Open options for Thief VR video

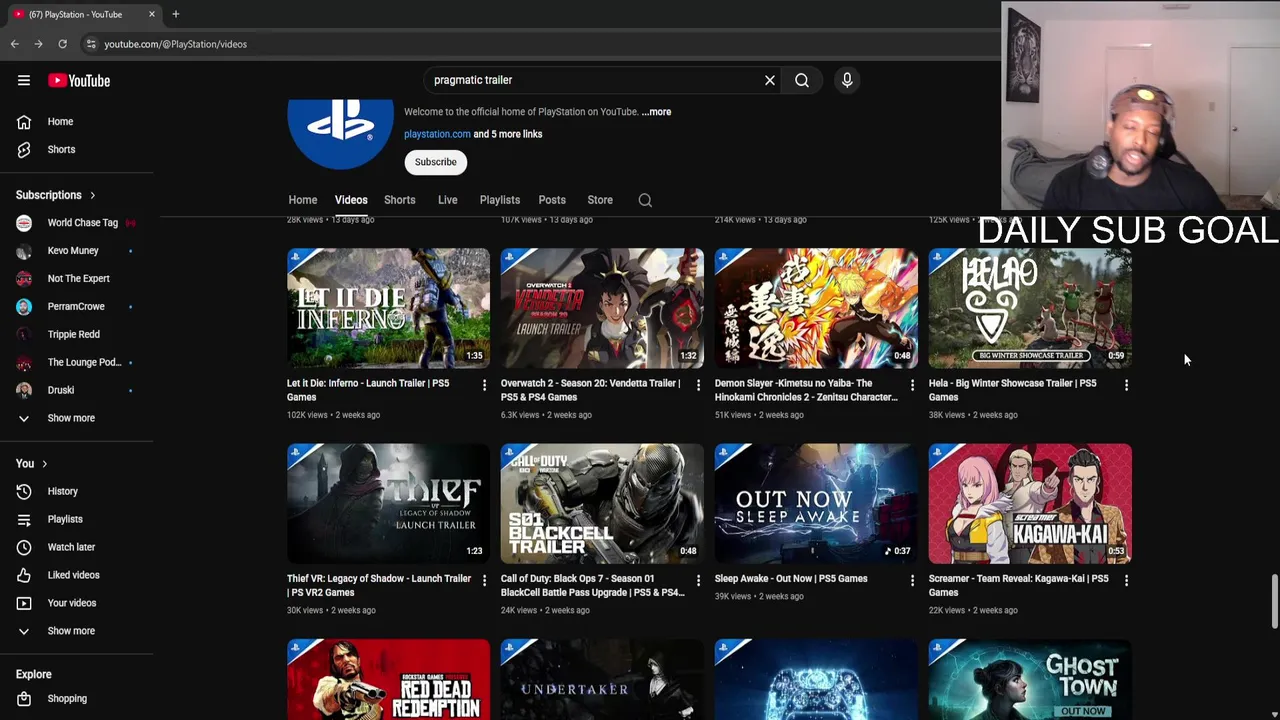(484, 580)
